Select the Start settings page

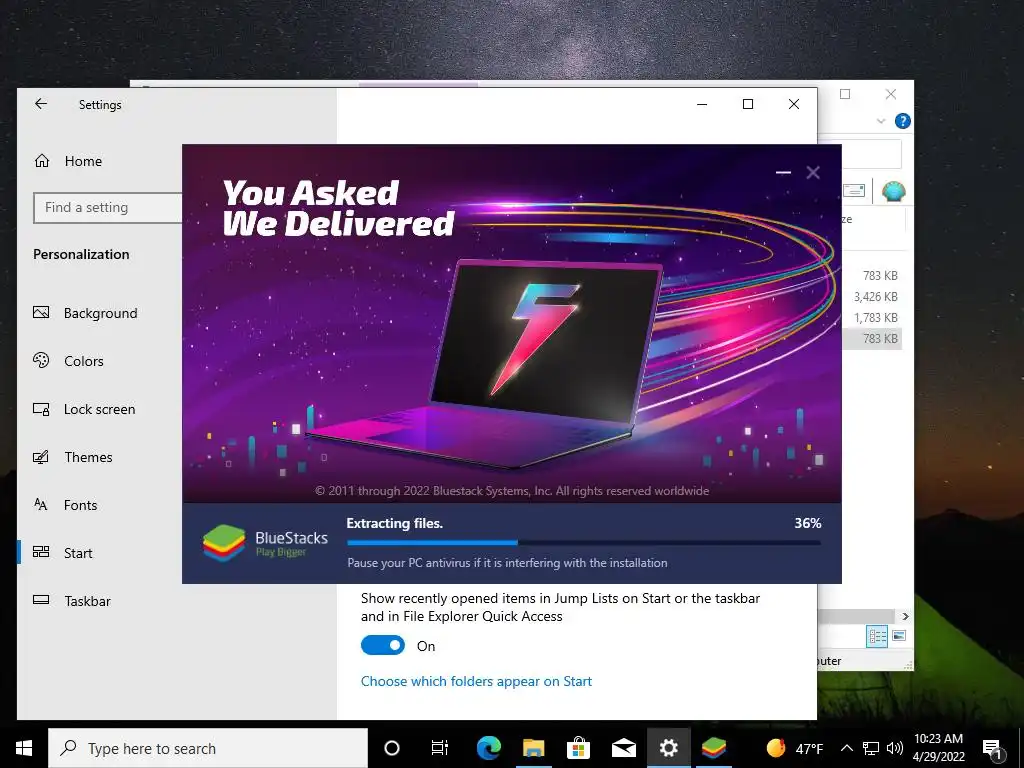click(x=78, y=553)
